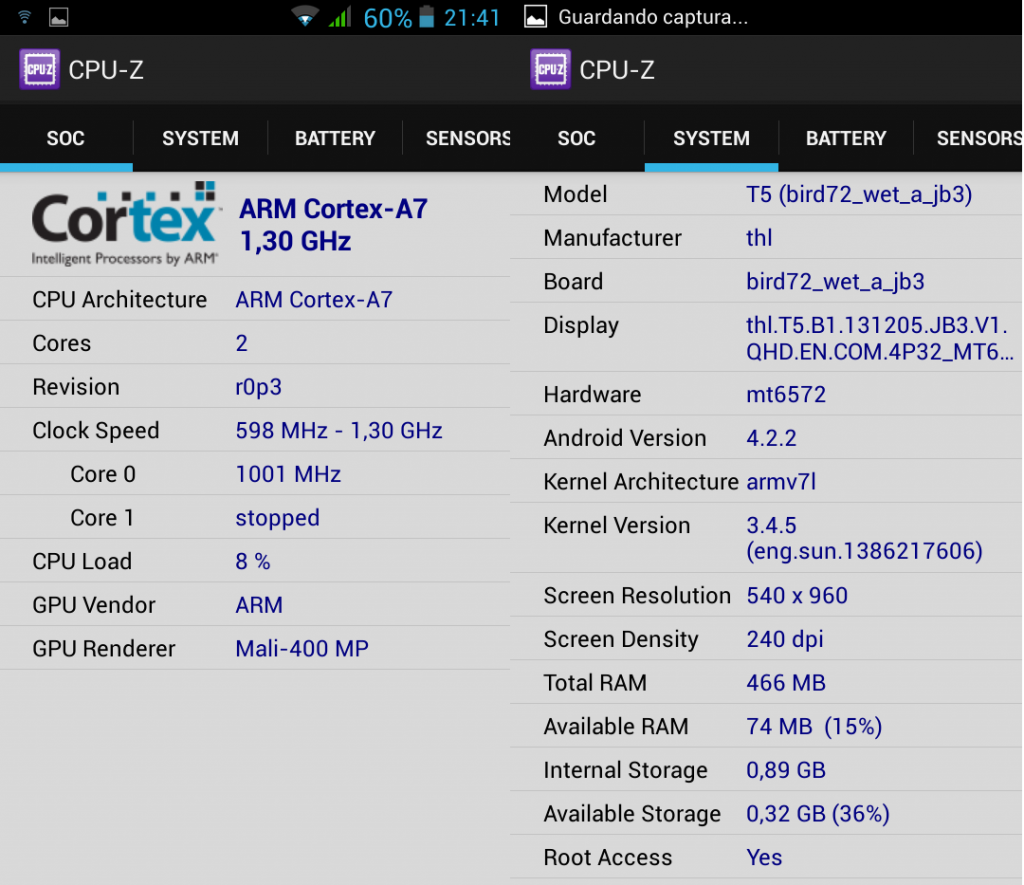
Task: Switch to the BATTERY tab on the Cortex-A7 screen
Action: point(334,138)
